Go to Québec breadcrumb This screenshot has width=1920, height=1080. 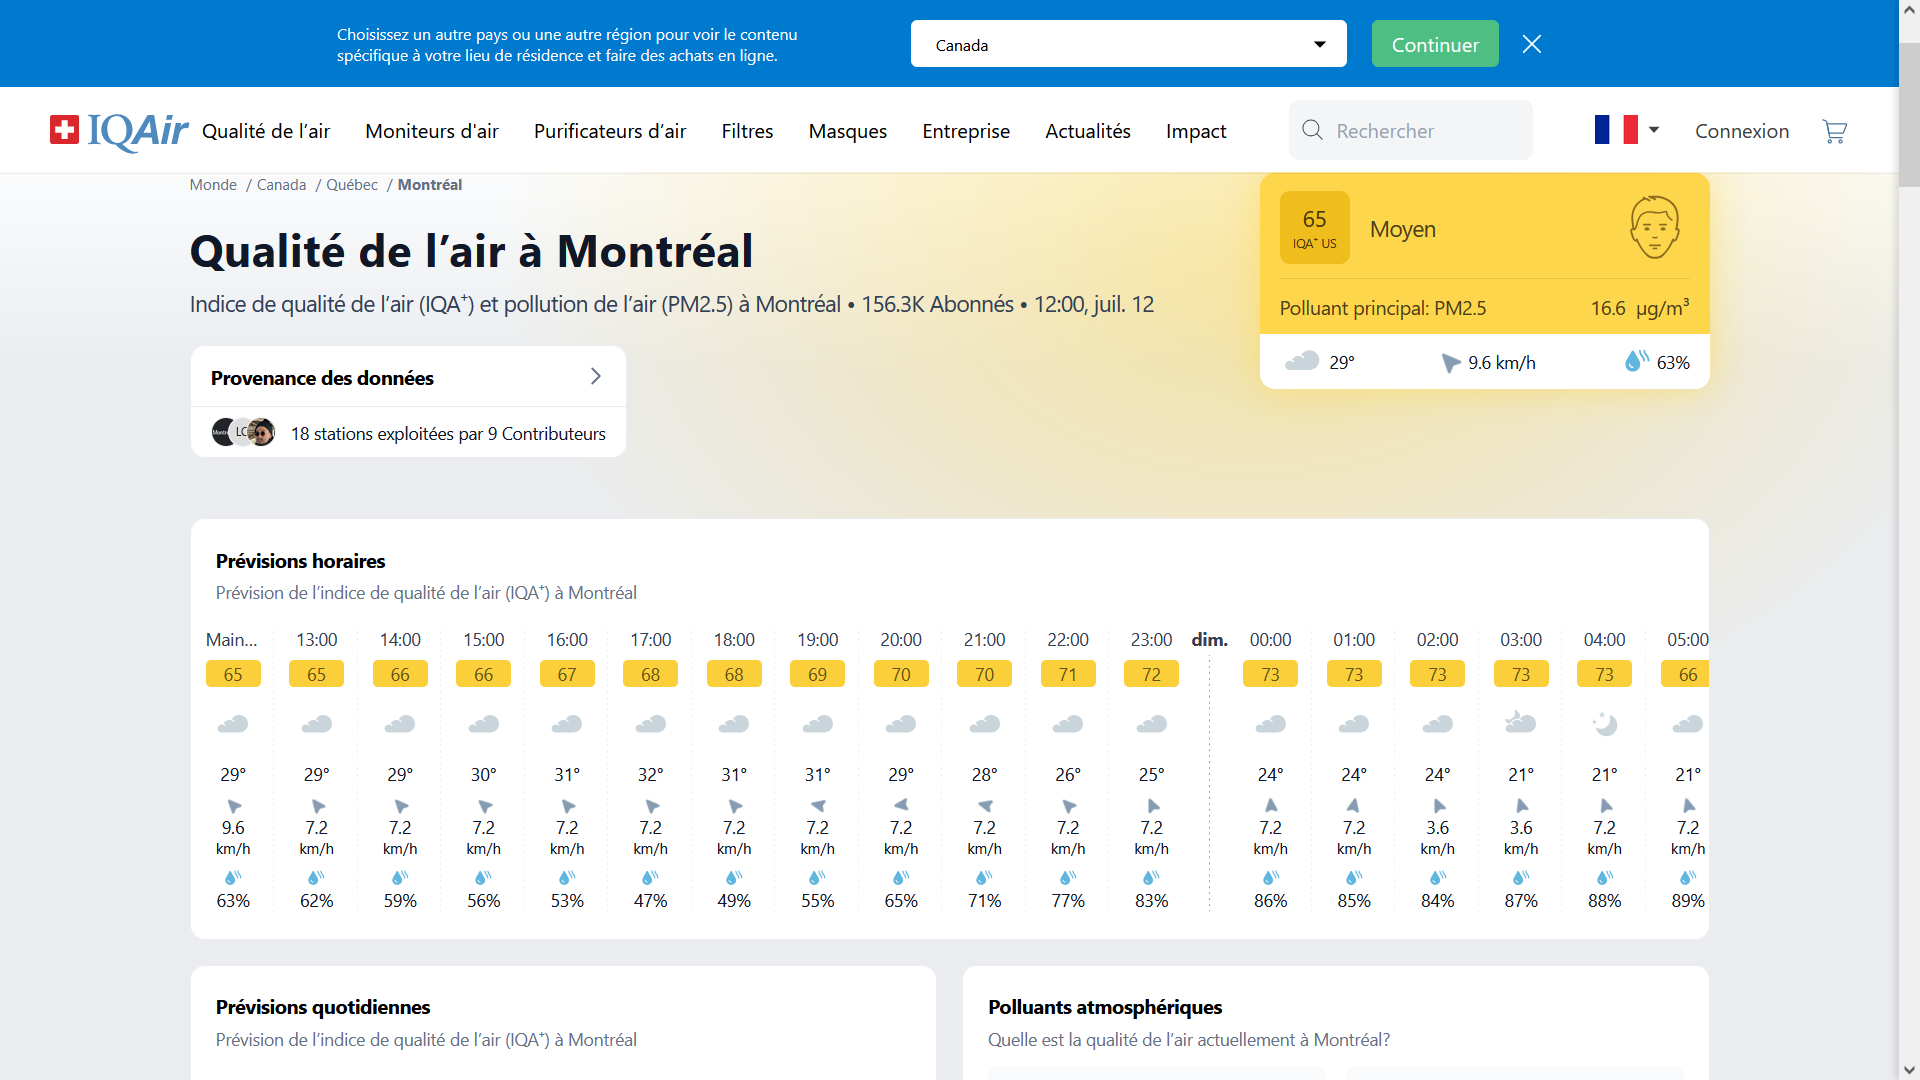[x=352, y=185]
